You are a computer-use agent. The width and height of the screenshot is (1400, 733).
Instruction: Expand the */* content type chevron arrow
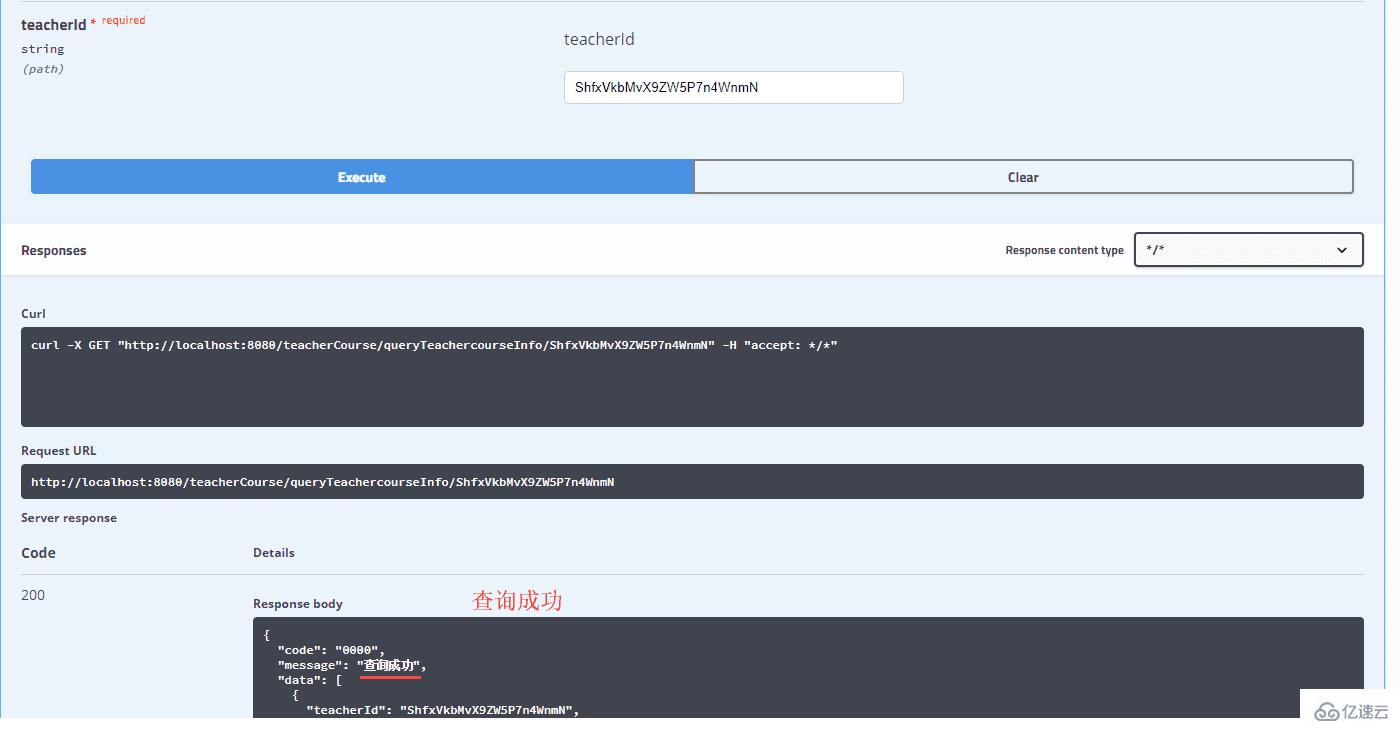pyautogui.click(x=1342, y=250)
